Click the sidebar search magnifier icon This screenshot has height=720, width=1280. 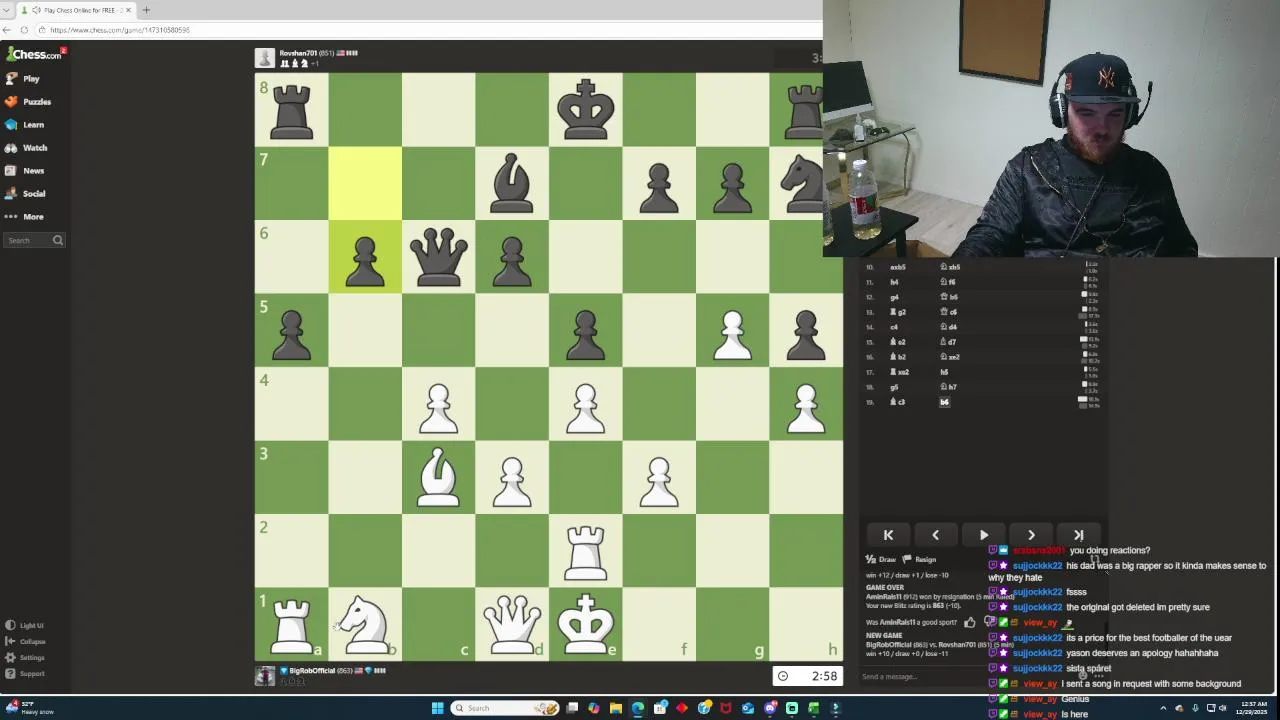pos(58,240)
